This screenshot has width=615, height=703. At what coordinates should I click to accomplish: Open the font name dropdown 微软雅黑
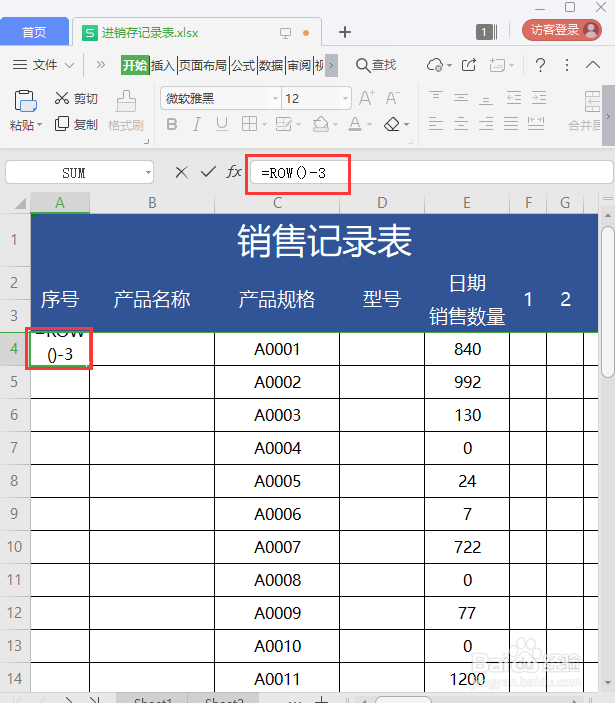coord(275,99)
